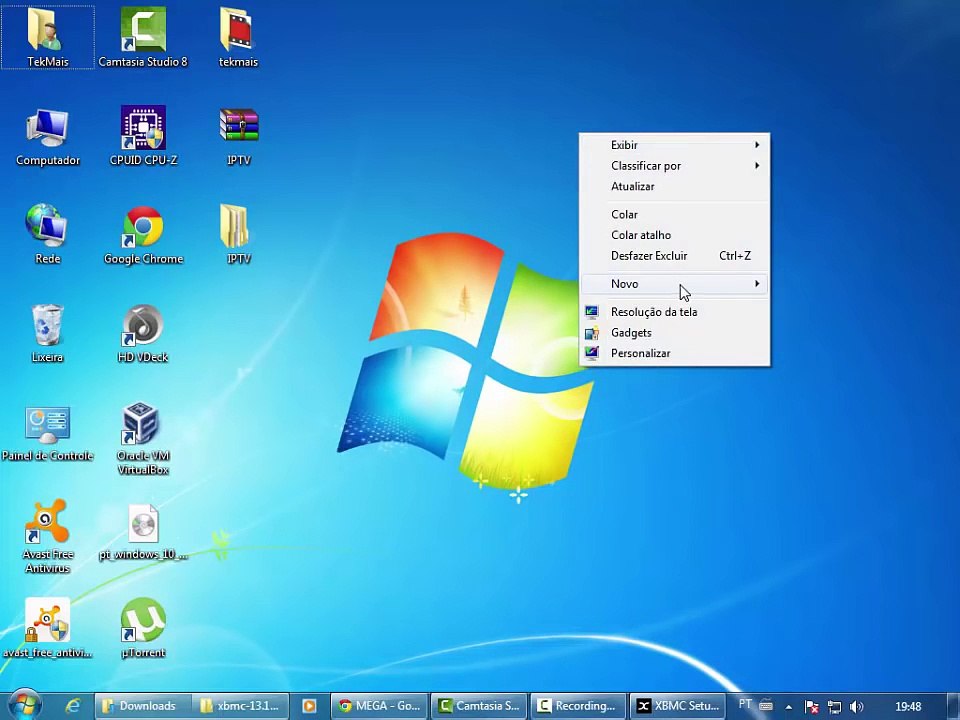Open the volume speaker tray icon
This screenshot has height=720, width=960.
[x=856, y=707]
